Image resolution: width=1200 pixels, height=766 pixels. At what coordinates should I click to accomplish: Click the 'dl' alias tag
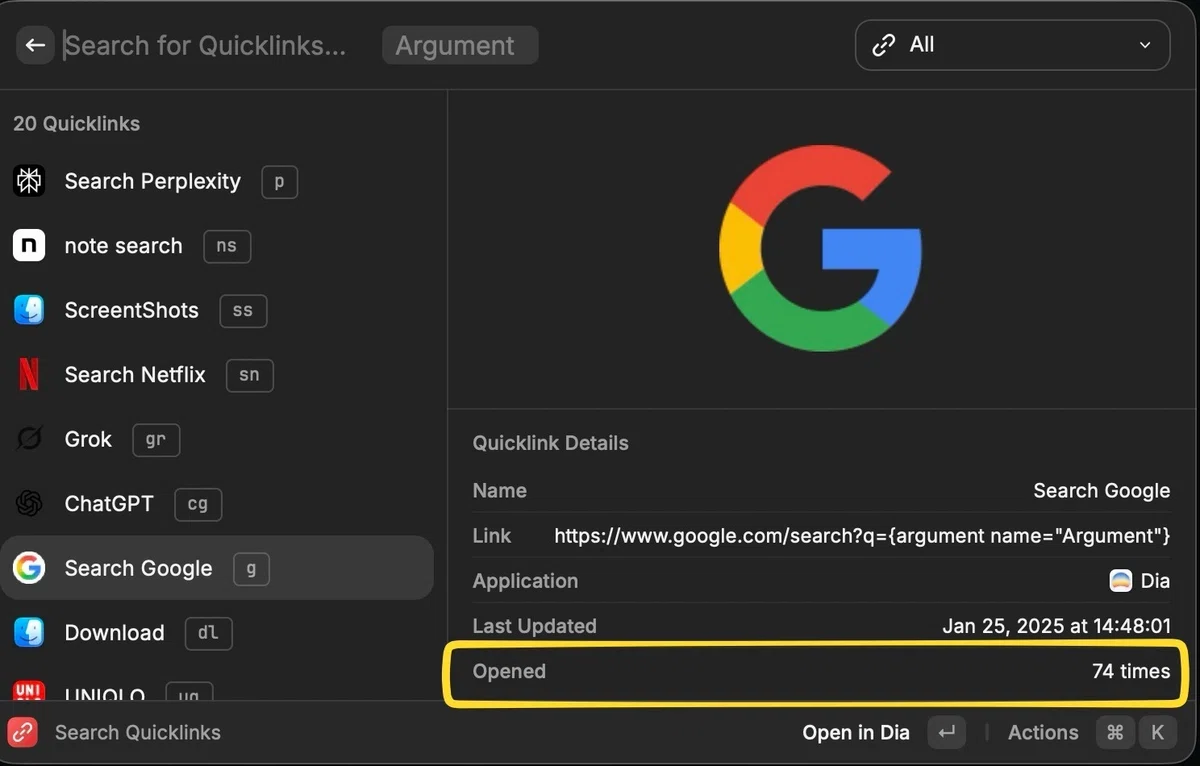[x=209, y=633]
